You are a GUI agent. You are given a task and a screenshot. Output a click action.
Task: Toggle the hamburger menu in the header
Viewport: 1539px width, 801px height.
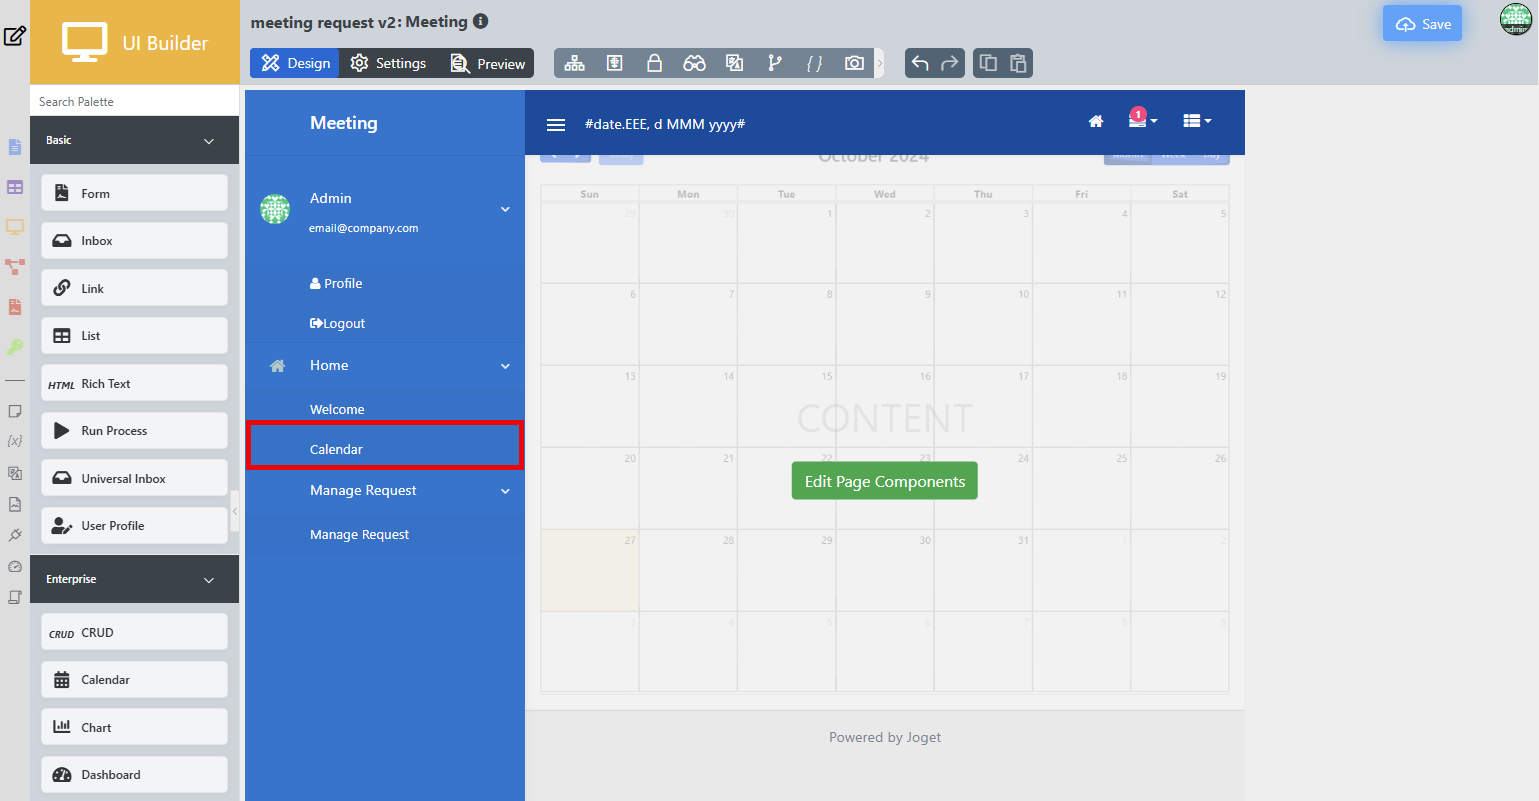pos(556,125)
